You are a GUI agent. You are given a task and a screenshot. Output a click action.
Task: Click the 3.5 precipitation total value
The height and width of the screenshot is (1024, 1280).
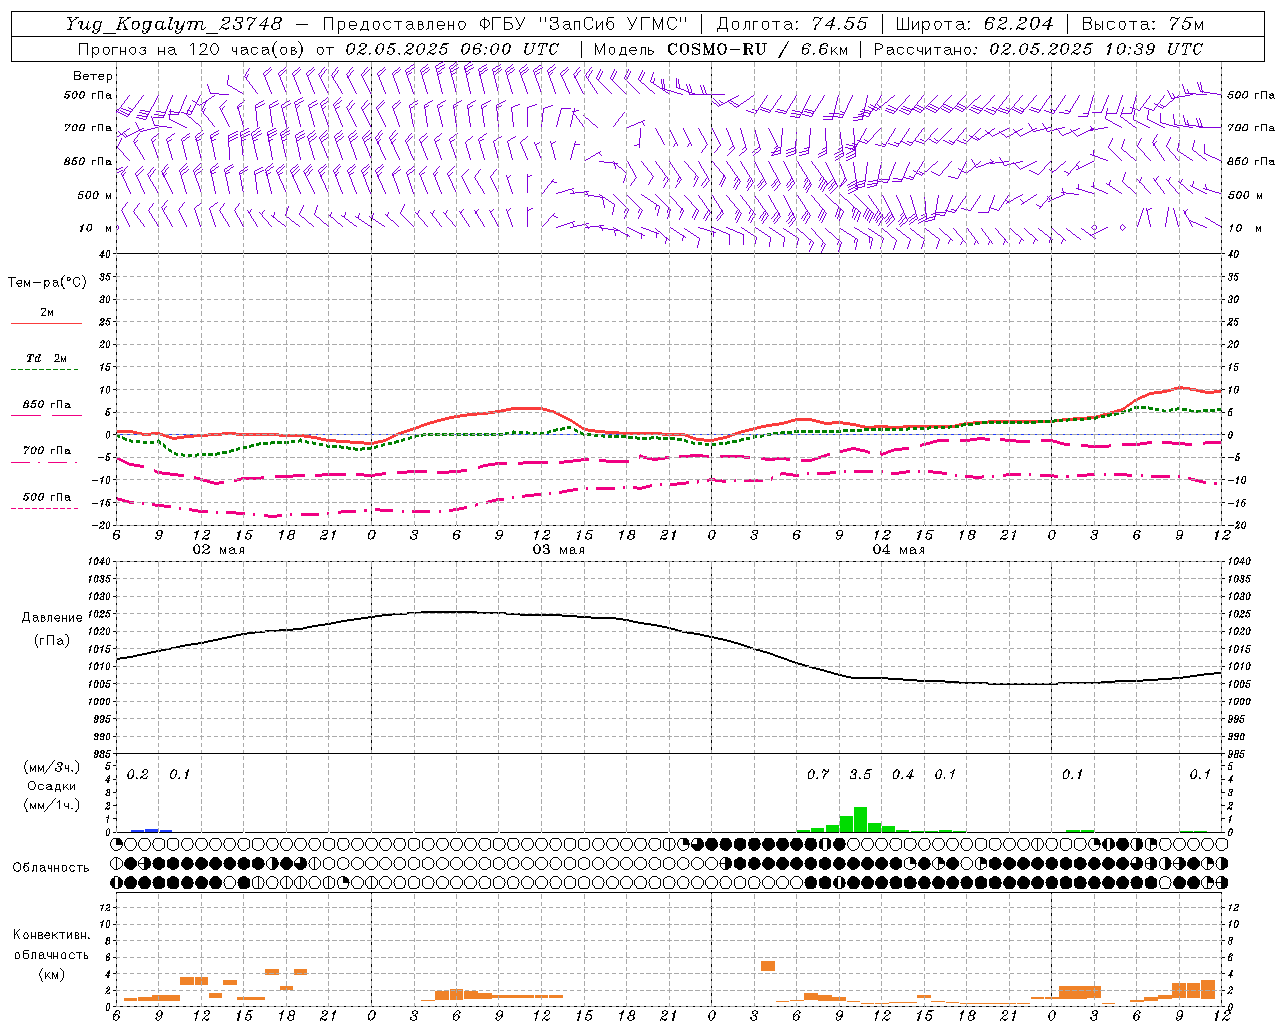(x=860, y=775)
